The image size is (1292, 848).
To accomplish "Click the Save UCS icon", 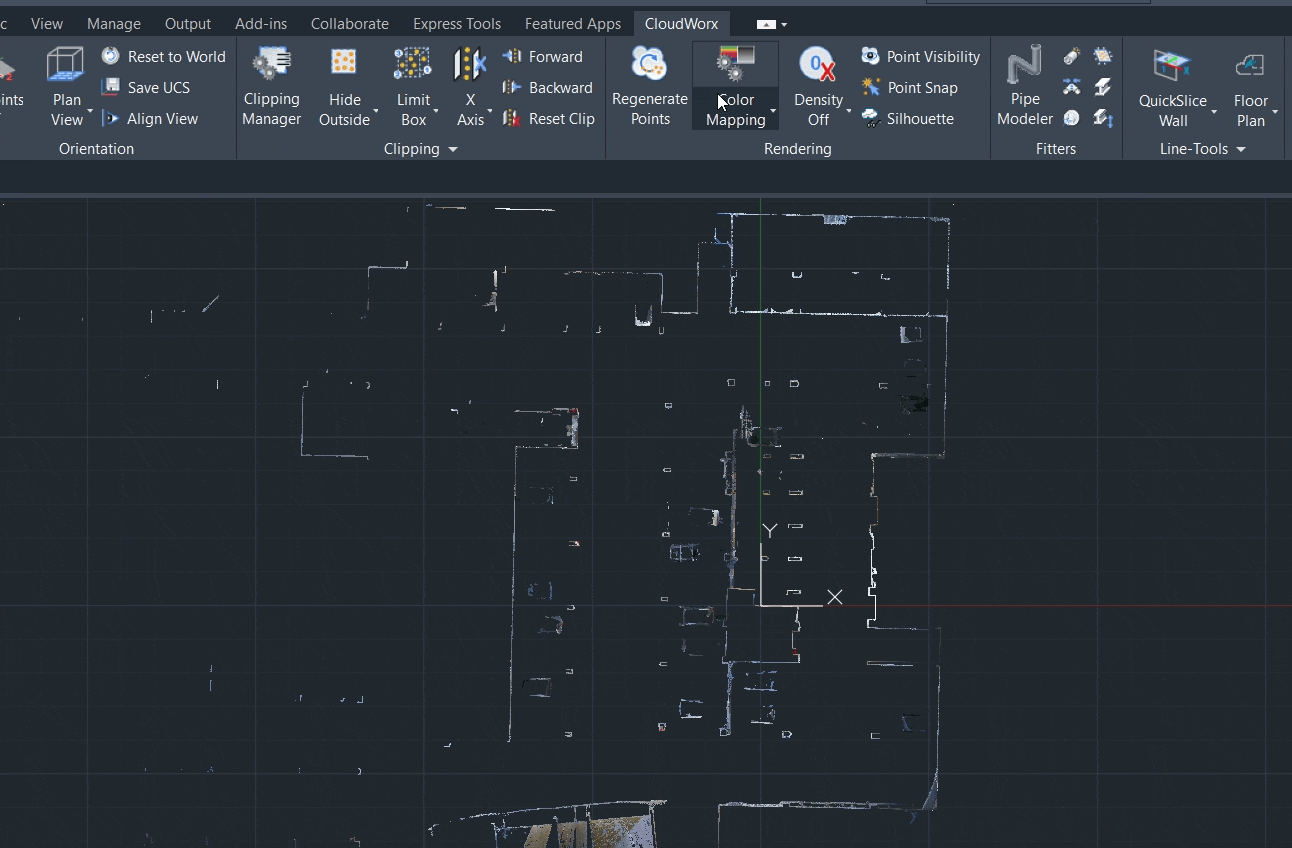I will [111, 88].
